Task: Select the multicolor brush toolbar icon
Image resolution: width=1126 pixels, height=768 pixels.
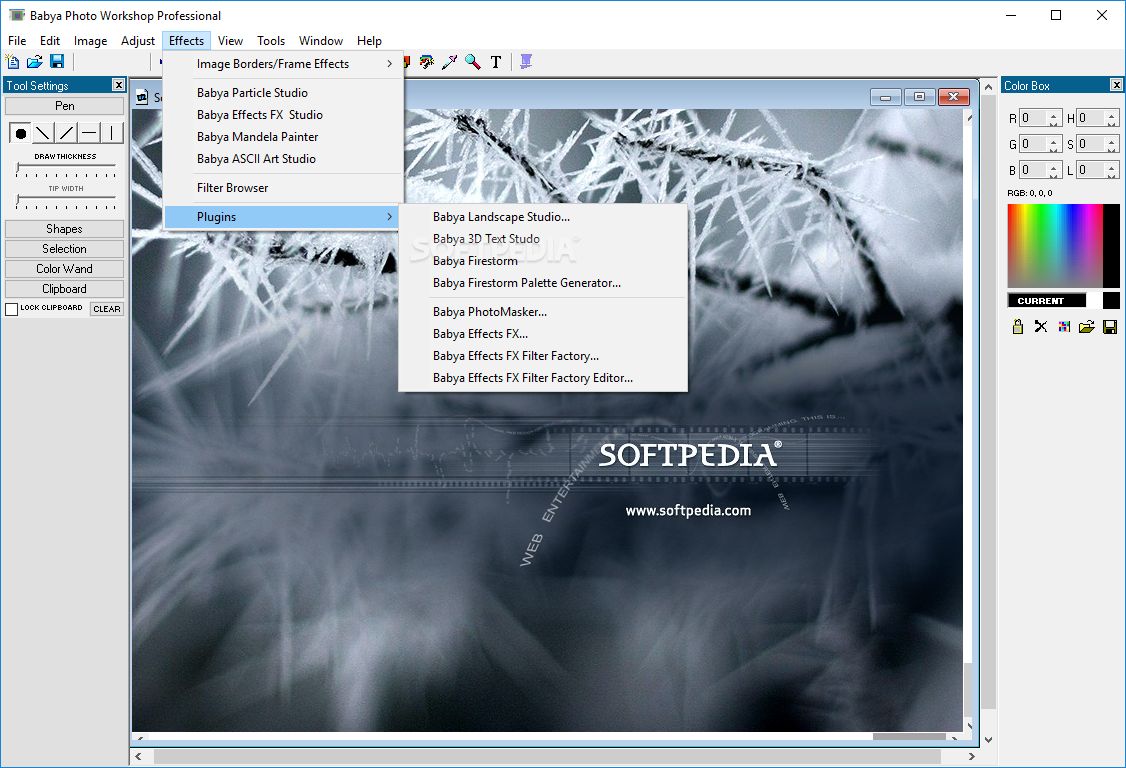Action: [x=427, y=62]
